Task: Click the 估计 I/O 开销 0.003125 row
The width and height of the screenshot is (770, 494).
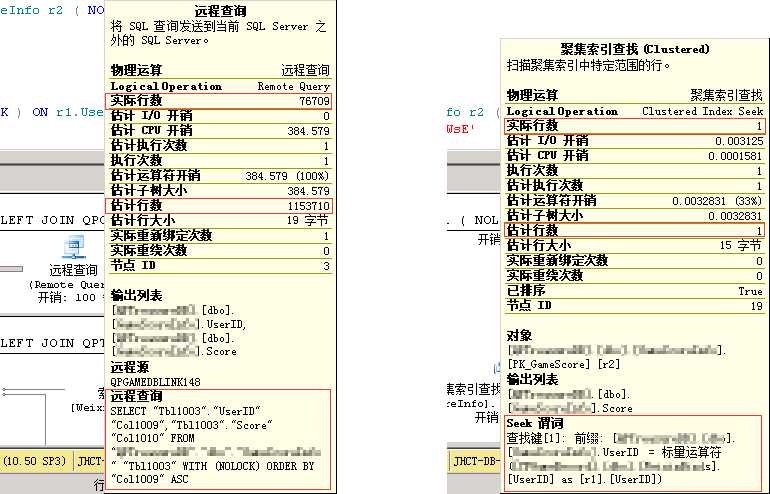Action: (x=634, y=141)
